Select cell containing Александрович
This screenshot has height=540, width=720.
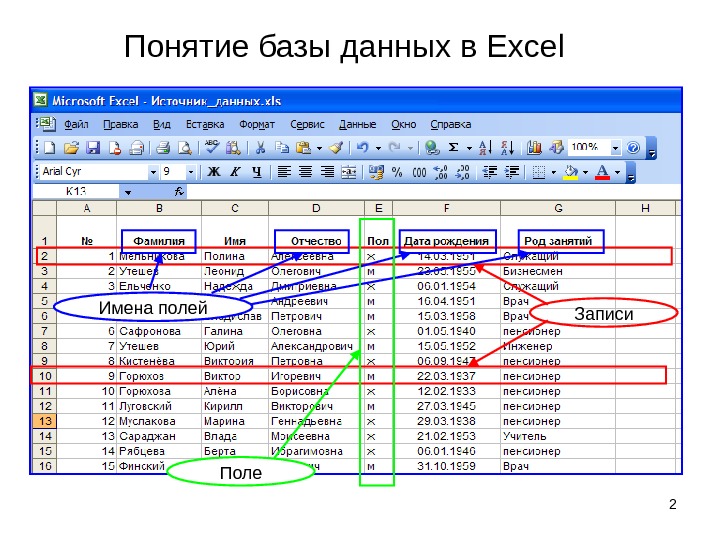(316, 346)
